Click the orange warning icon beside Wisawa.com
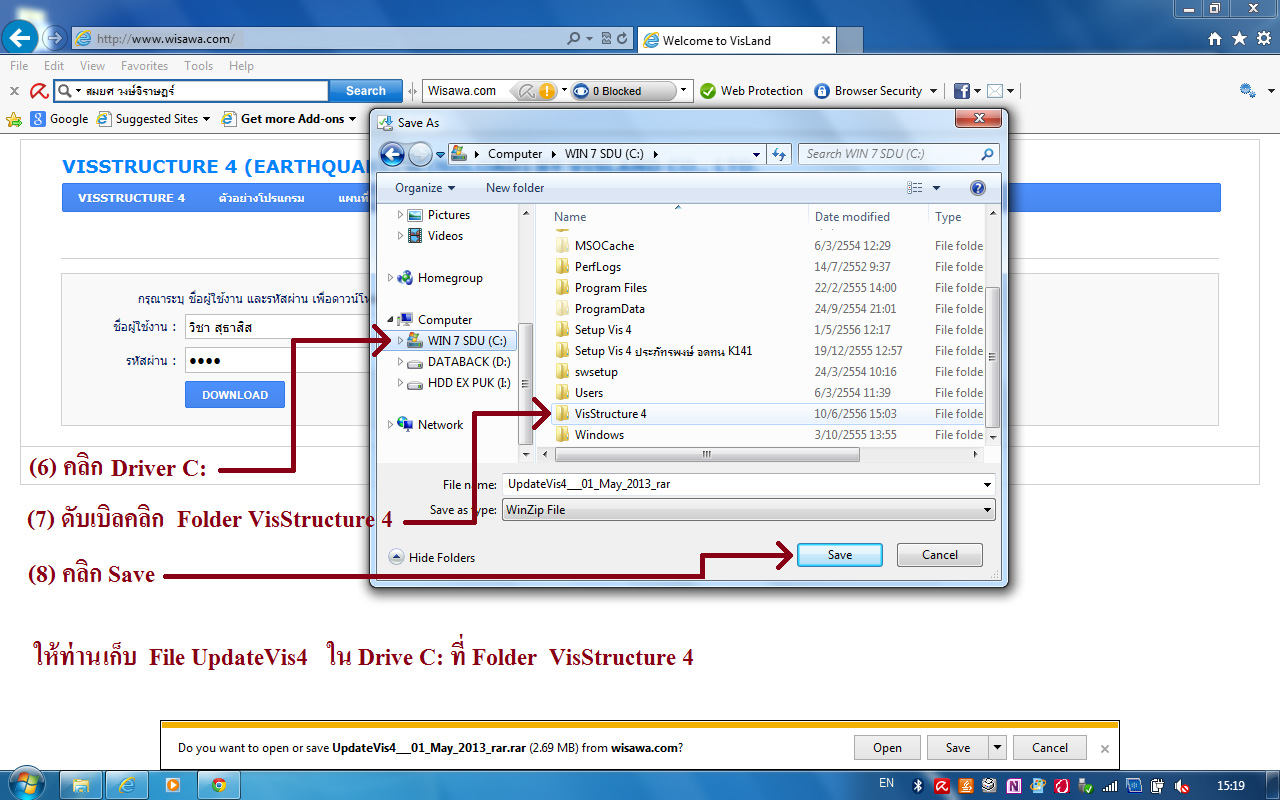 (547, 91)
